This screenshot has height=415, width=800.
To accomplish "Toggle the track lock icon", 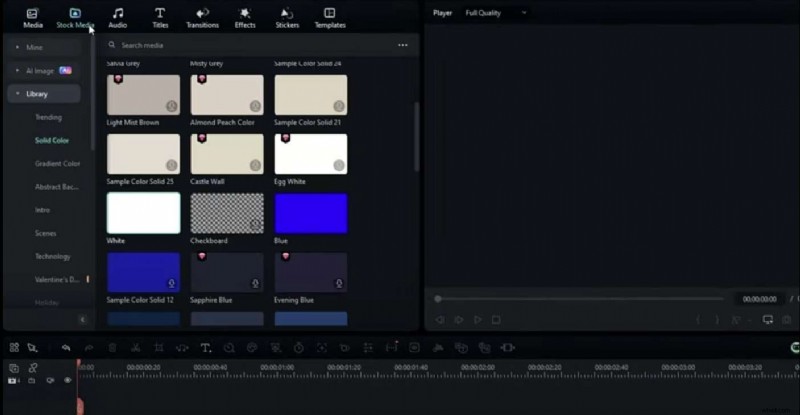I will click(x=31, y=381).
